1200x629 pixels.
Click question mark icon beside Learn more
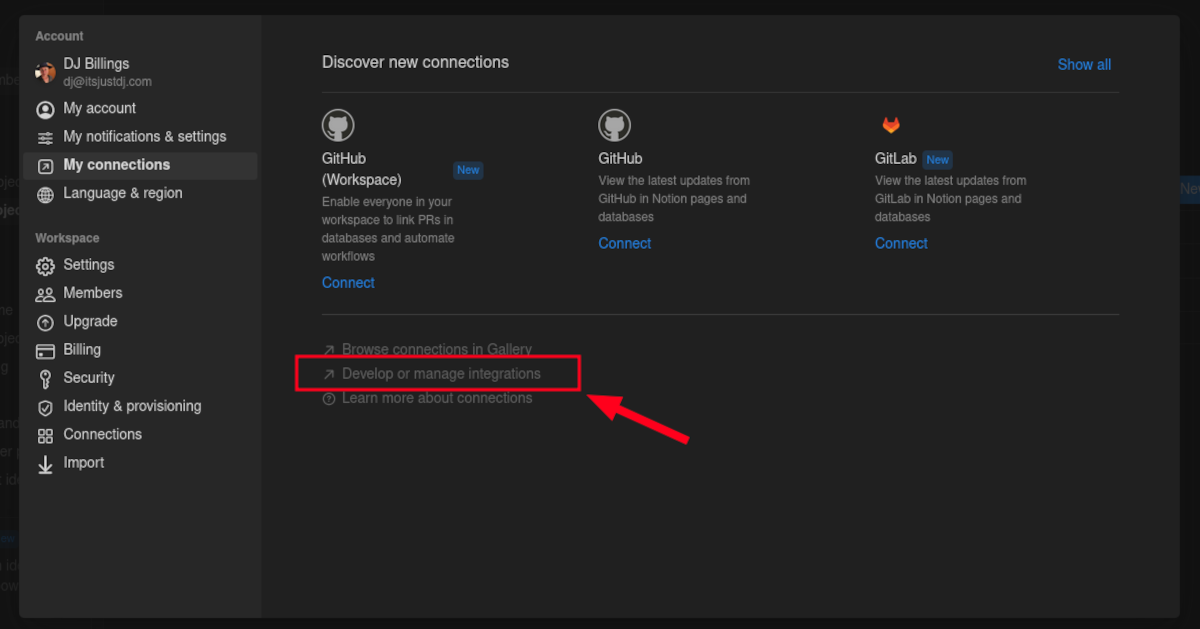(x=329, y=398)
